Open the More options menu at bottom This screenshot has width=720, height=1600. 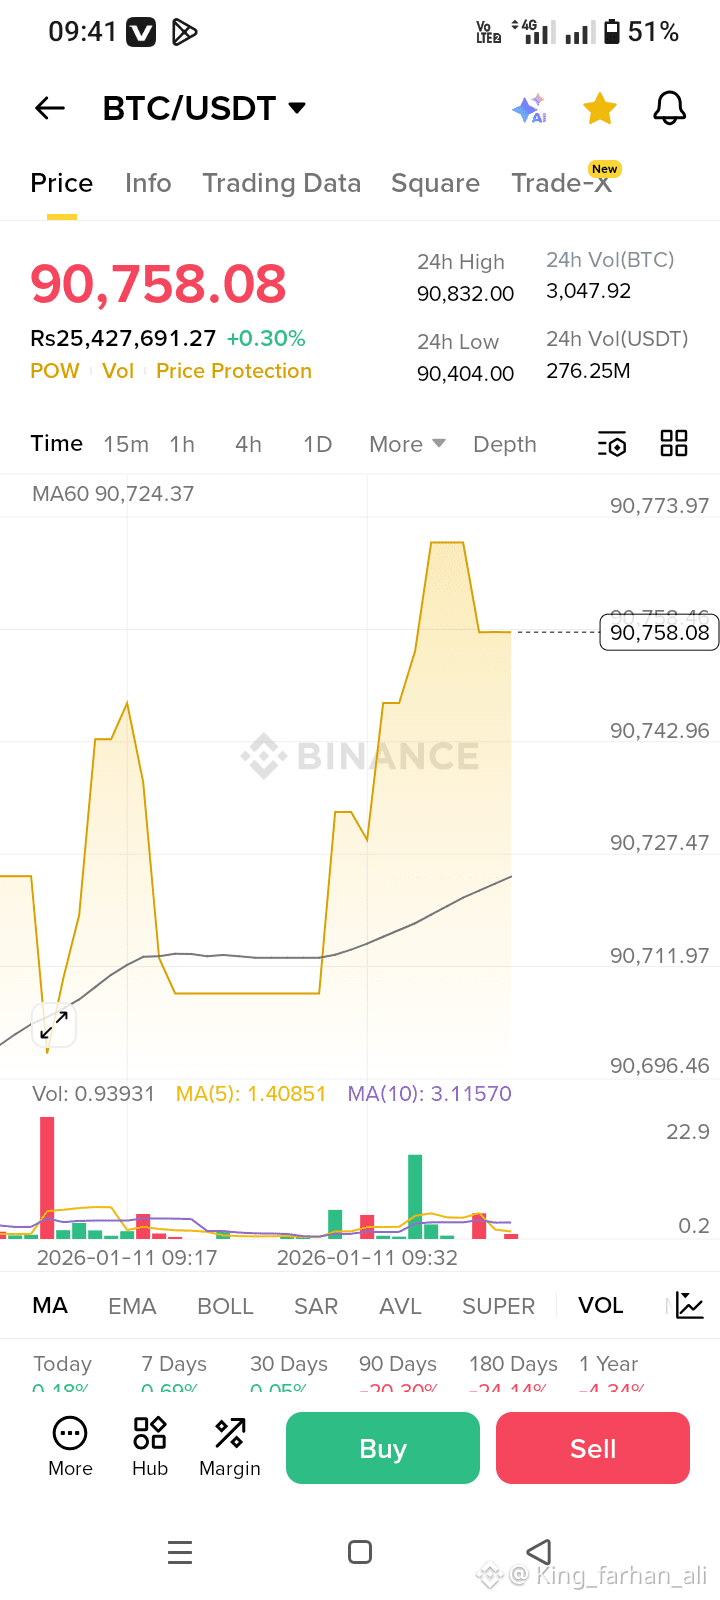click(70, 1446)
